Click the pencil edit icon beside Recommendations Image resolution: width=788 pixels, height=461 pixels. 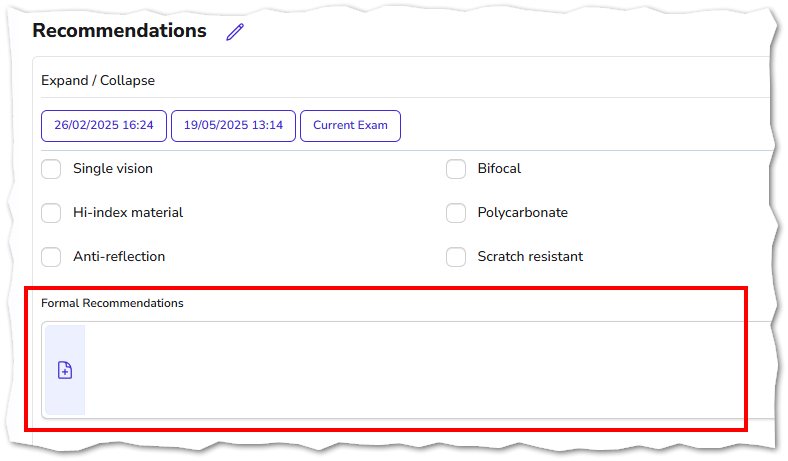tap(235, 32)
